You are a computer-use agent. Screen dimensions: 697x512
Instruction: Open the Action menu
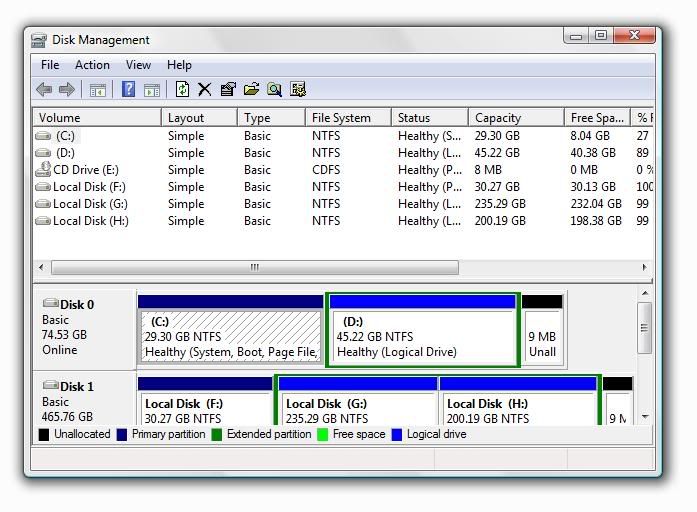click(x=92, y=65)
